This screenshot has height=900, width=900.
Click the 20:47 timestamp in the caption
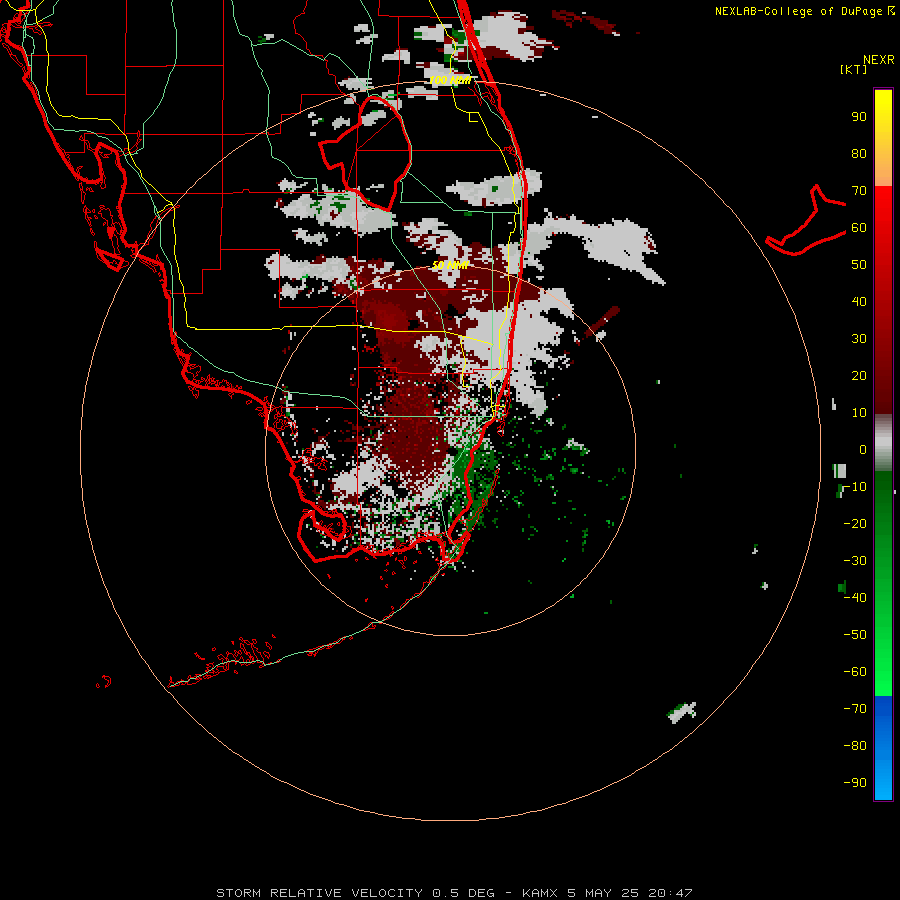tap(670, 893)
